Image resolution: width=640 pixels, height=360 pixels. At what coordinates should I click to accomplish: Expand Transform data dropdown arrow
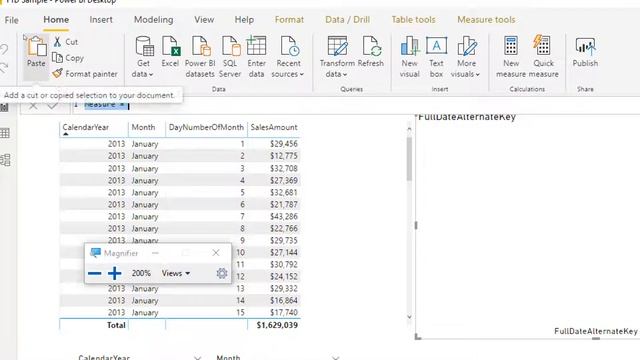tap(345, 75)
